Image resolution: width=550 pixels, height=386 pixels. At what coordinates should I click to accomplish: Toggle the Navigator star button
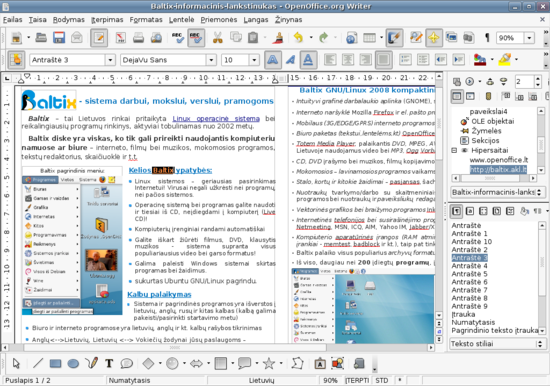click(x=434, y=38)
